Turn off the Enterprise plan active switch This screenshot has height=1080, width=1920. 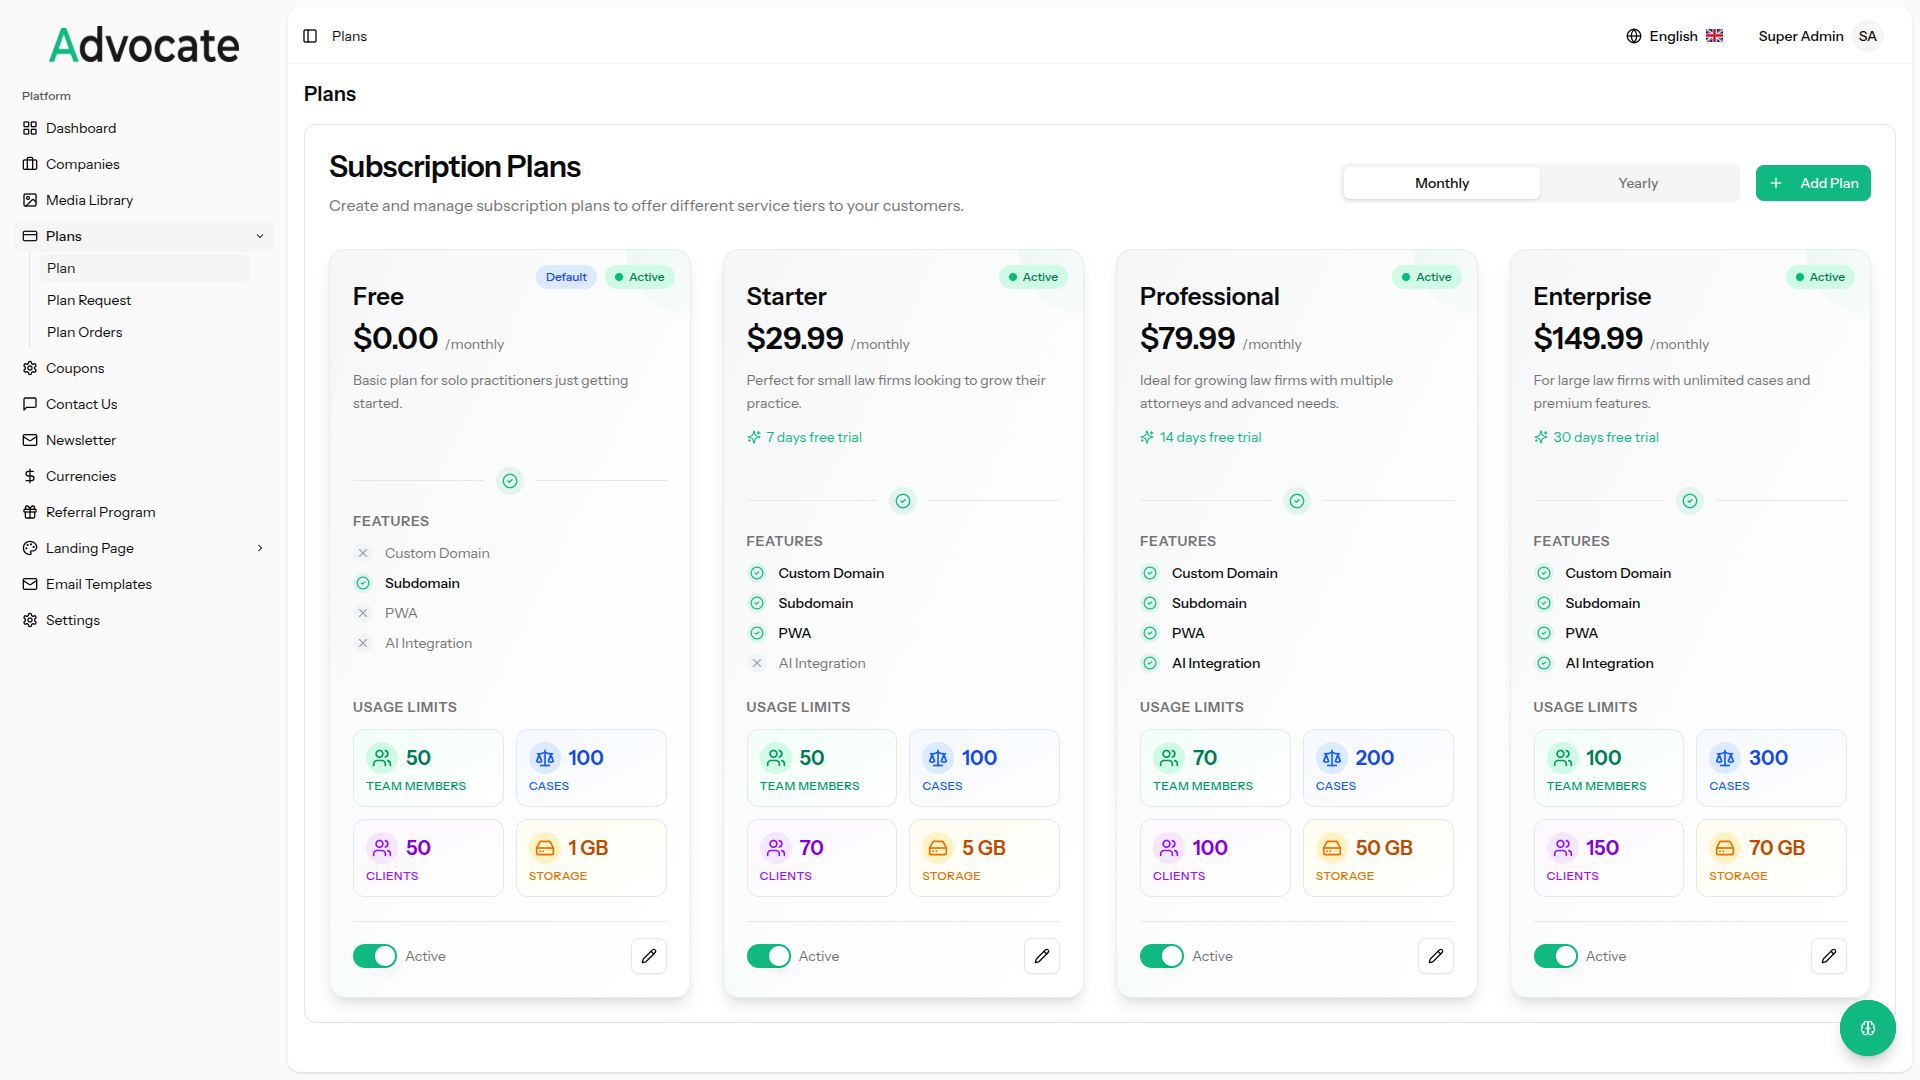point(1556,956)
